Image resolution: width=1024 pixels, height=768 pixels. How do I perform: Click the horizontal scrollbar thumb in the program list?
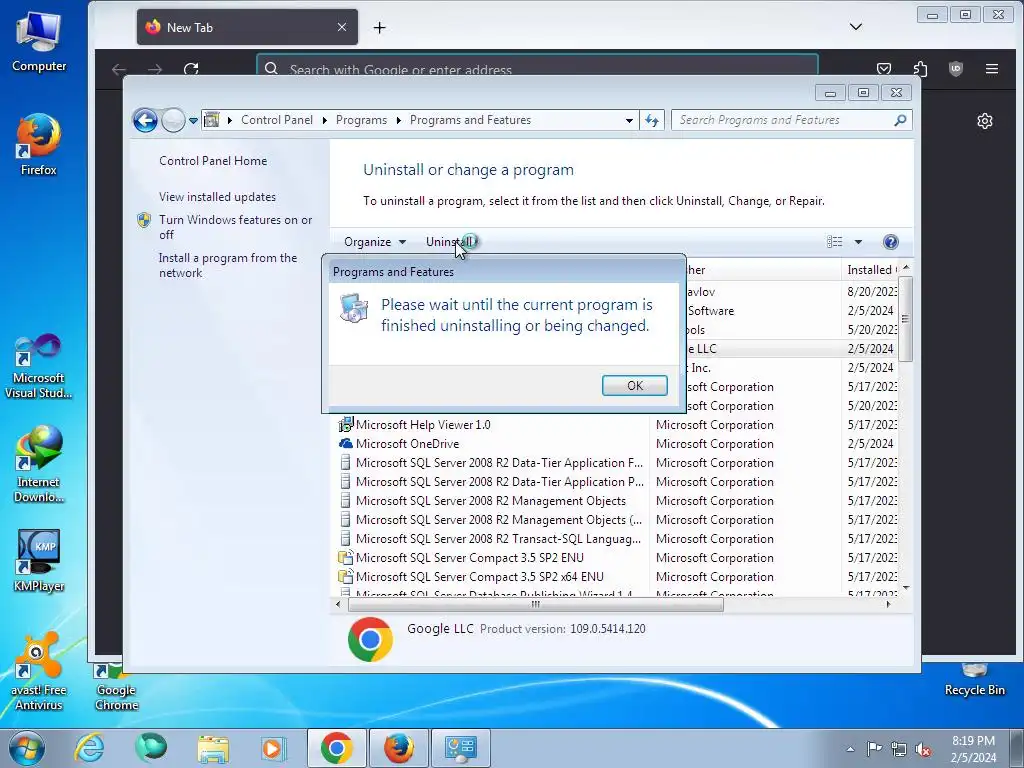[536, 605]
